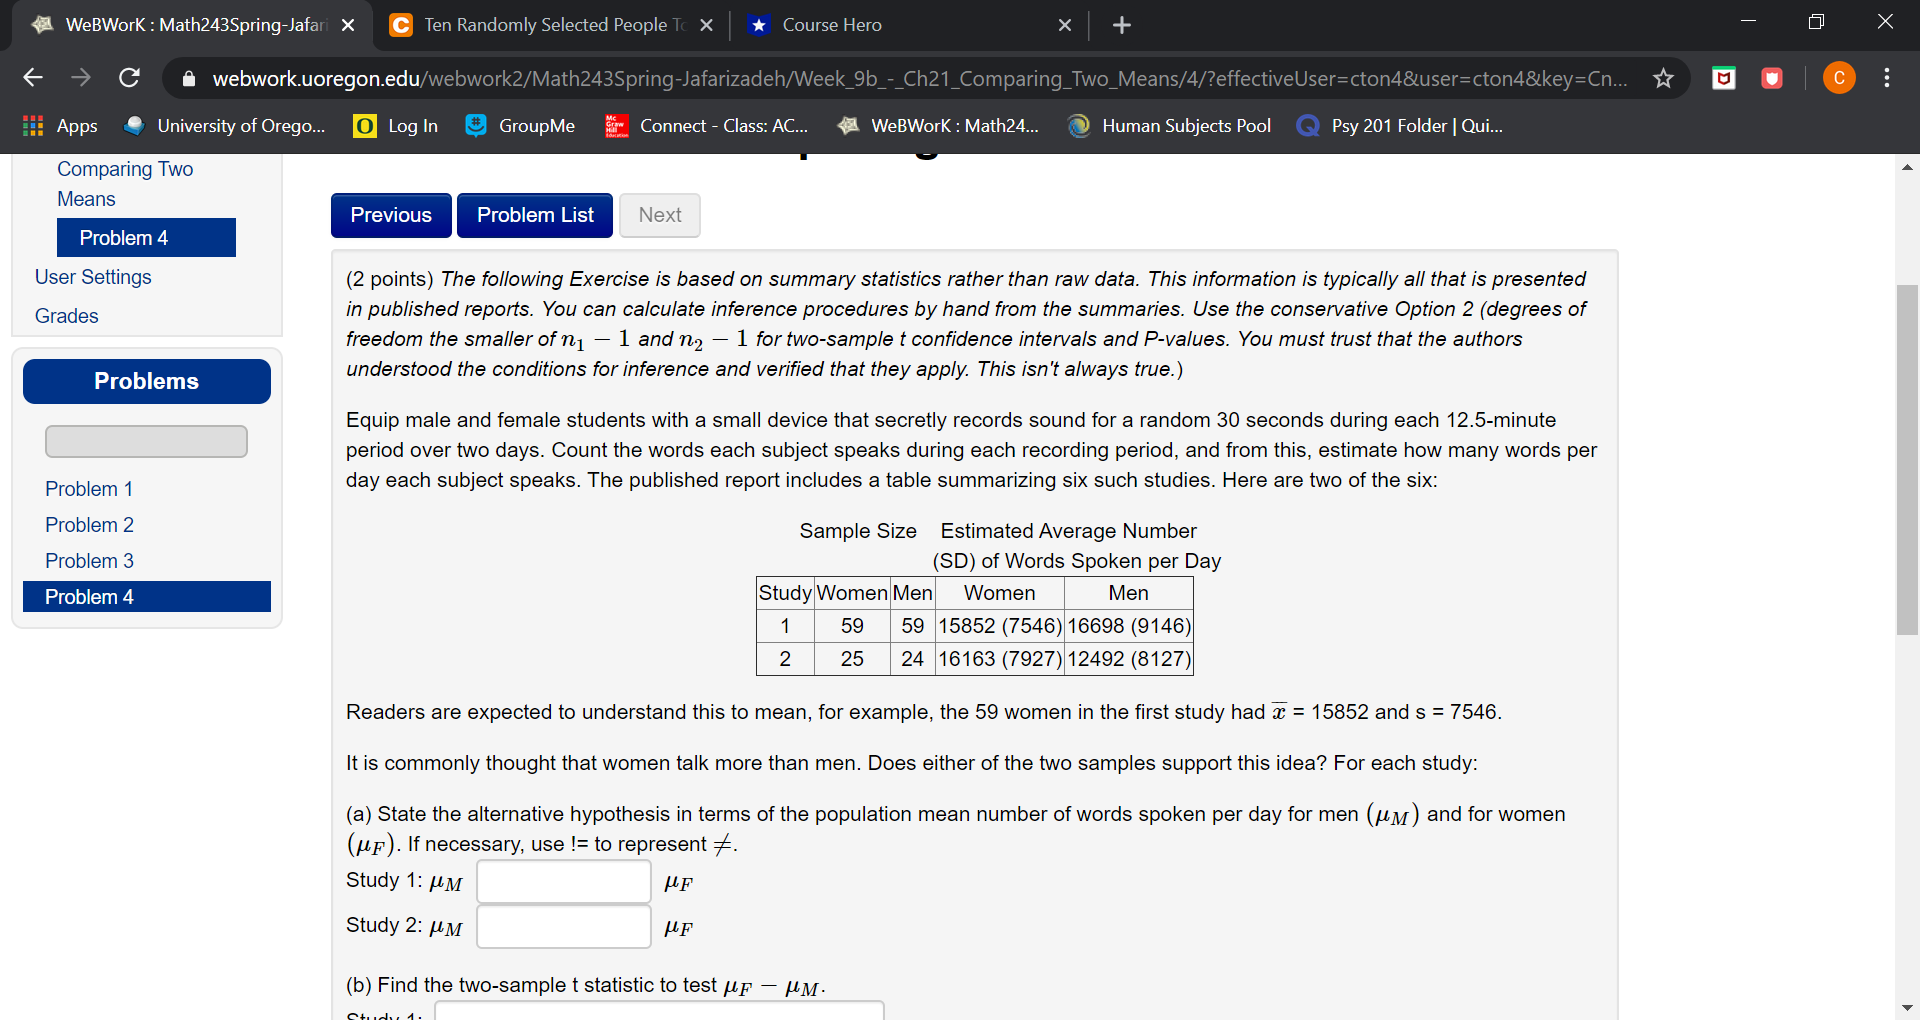This screenshot has width=1920, height=1020.
Task: Open the Psy 201 Folder bookmark
Action: coord(1398,125)
